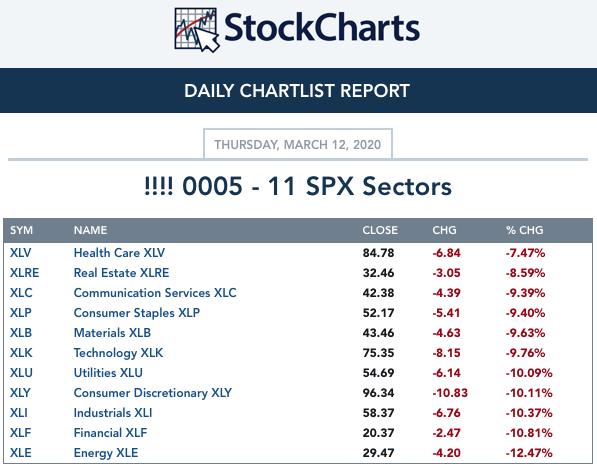The height and width of the screenshot is (467, 597).
Task: Open Consumer Staples XLP chart
Action: pyautogui.click(x=137, y=313)
